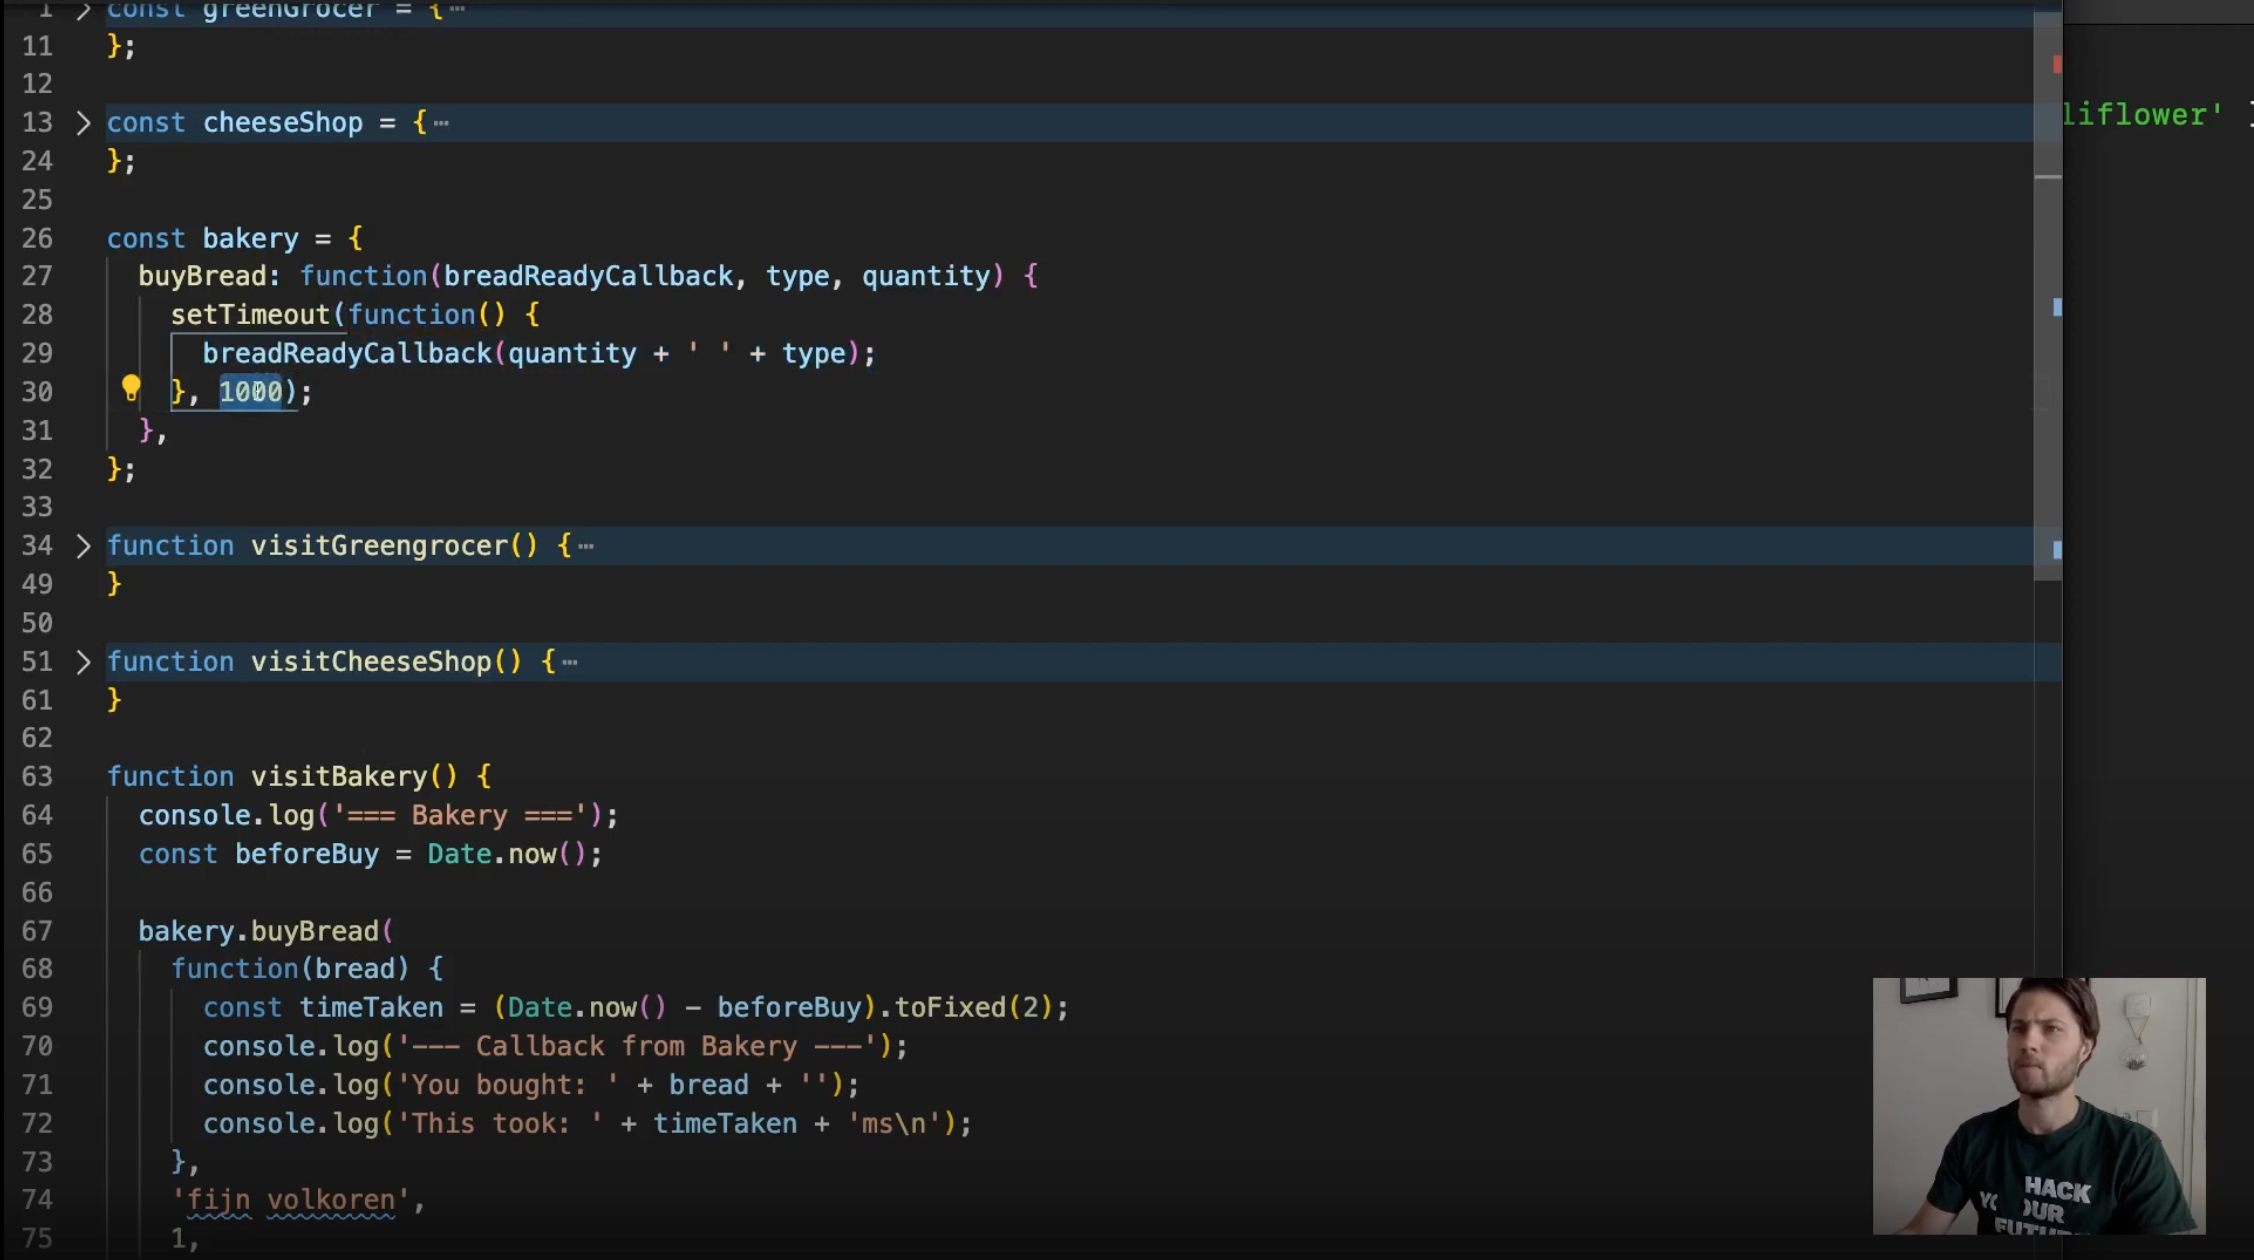Click the yellow lightbulb quick-fix icon

point(131,388)
